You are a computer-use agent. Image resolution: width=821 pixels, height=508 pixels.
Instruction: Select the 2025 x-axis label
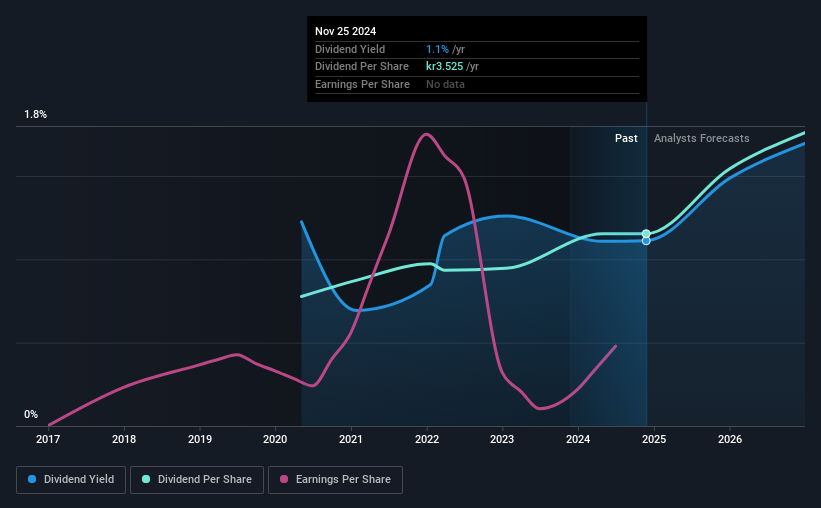coord(654,439)
